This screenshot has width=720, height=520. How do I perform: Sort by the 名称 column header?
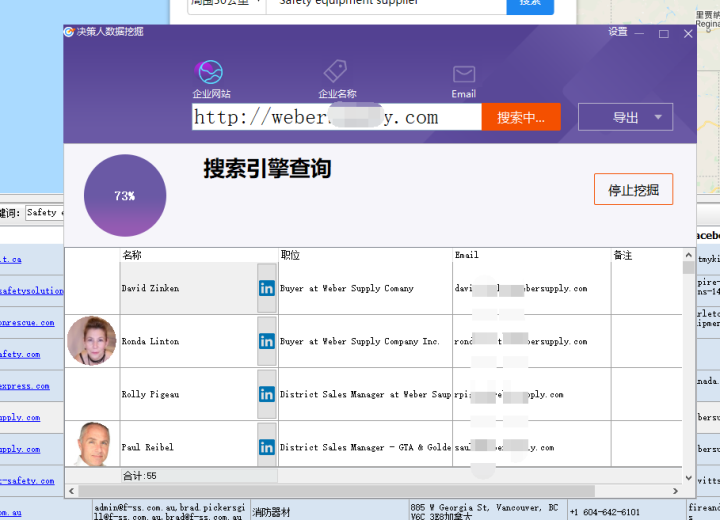coord(199,255)
